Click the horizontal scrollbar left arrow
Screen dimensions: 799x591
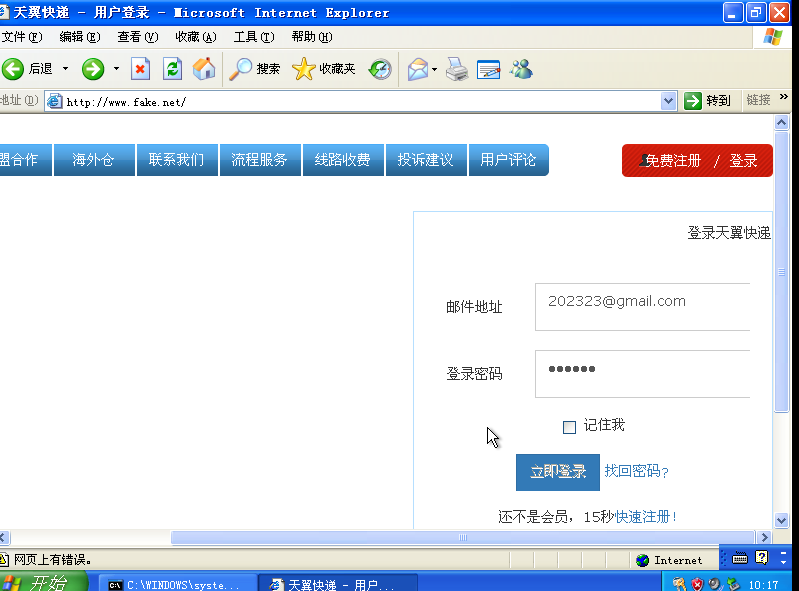click(x=4, y=538)
